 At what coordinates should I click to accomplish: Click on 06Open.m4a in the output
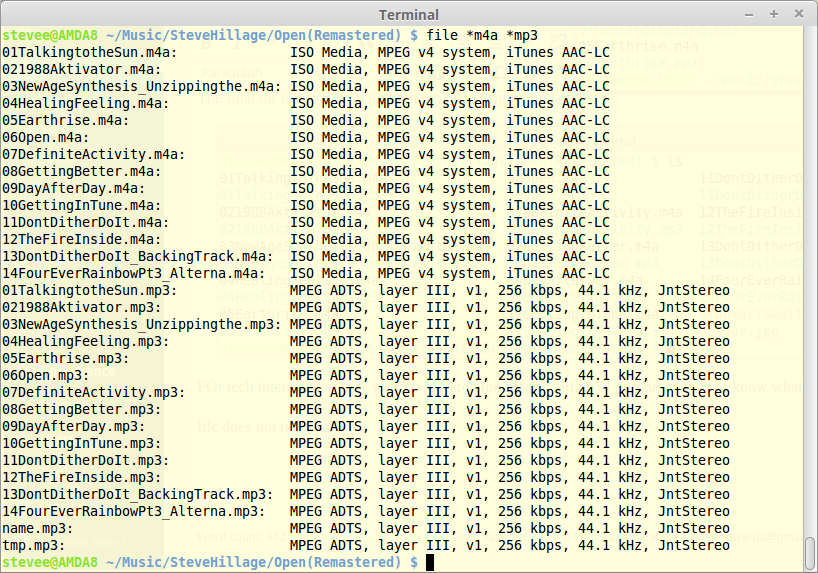click(44, 137)
